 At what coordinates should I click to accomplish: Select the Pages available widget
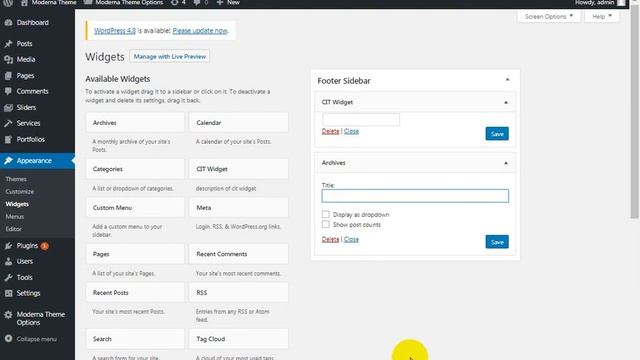point(135,254)
